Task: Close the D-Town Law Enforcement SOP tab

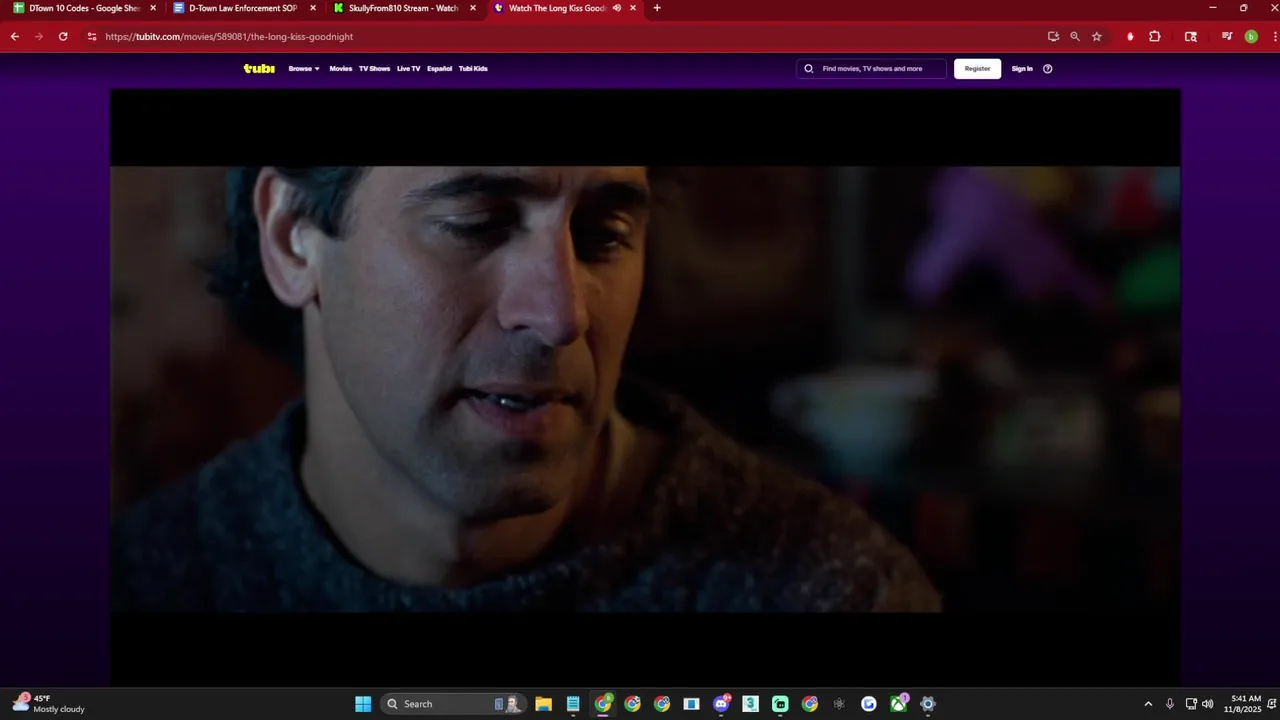Action: pyautogui.click(x=313, y=8)
